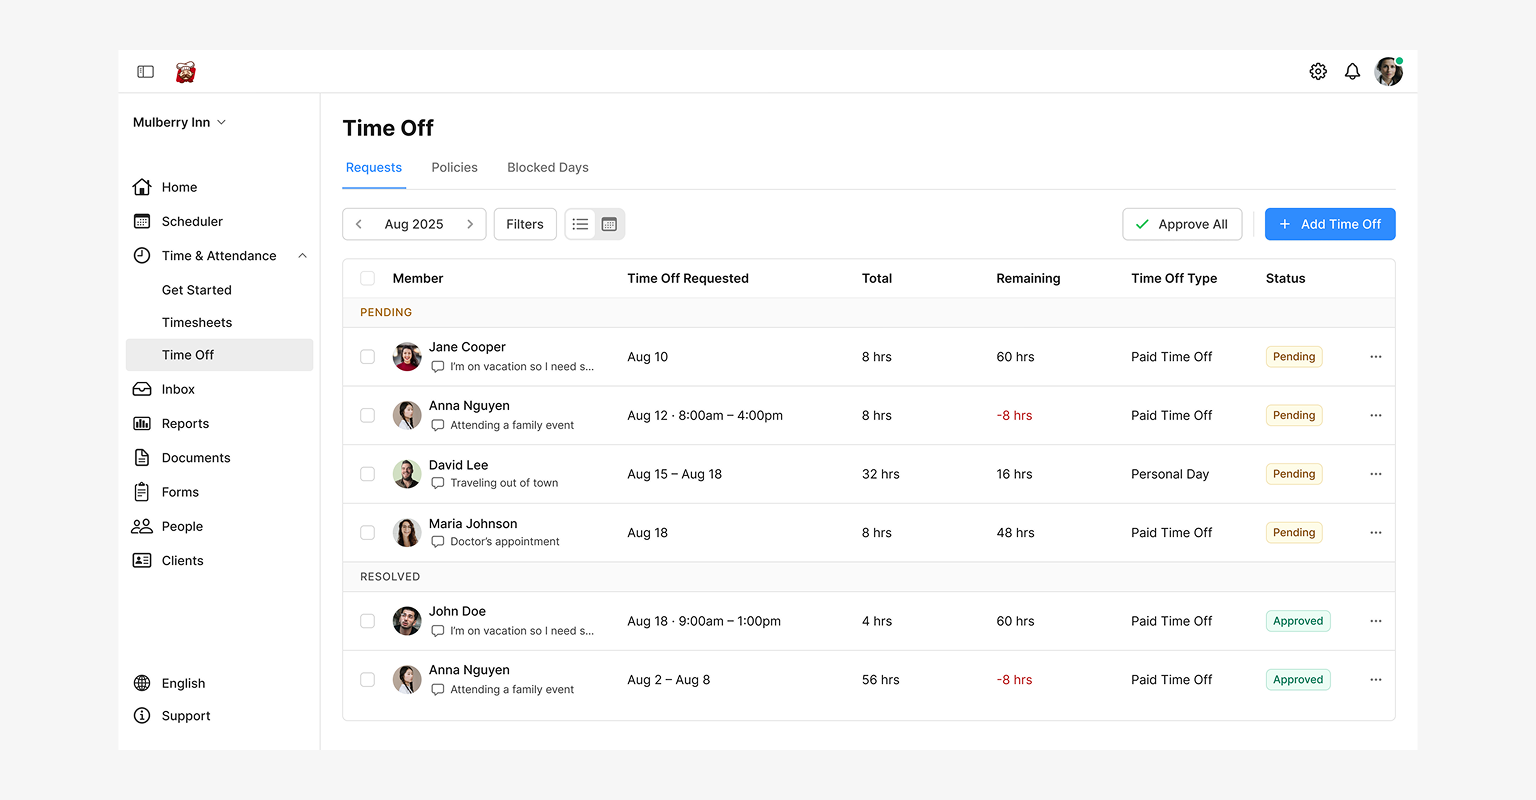
Task: Click the Approve All button
Action: pos(1182,224)
